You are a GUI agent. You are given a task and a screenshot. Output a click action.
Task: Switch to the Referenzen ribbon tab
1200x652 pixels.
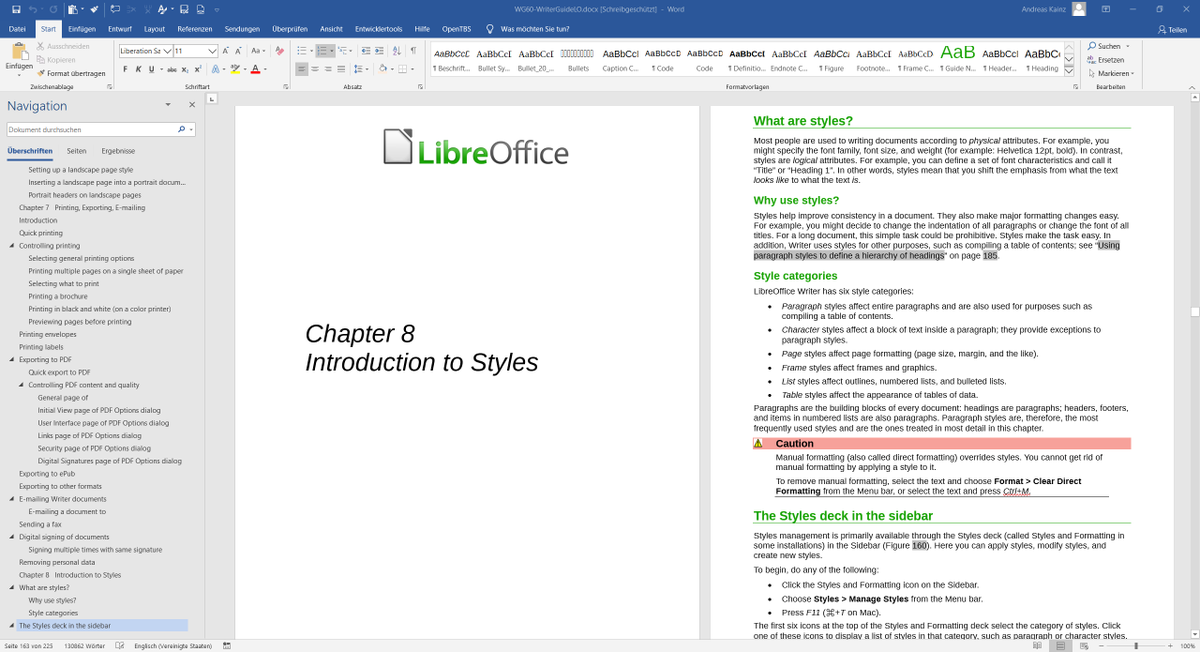(195, 29)
